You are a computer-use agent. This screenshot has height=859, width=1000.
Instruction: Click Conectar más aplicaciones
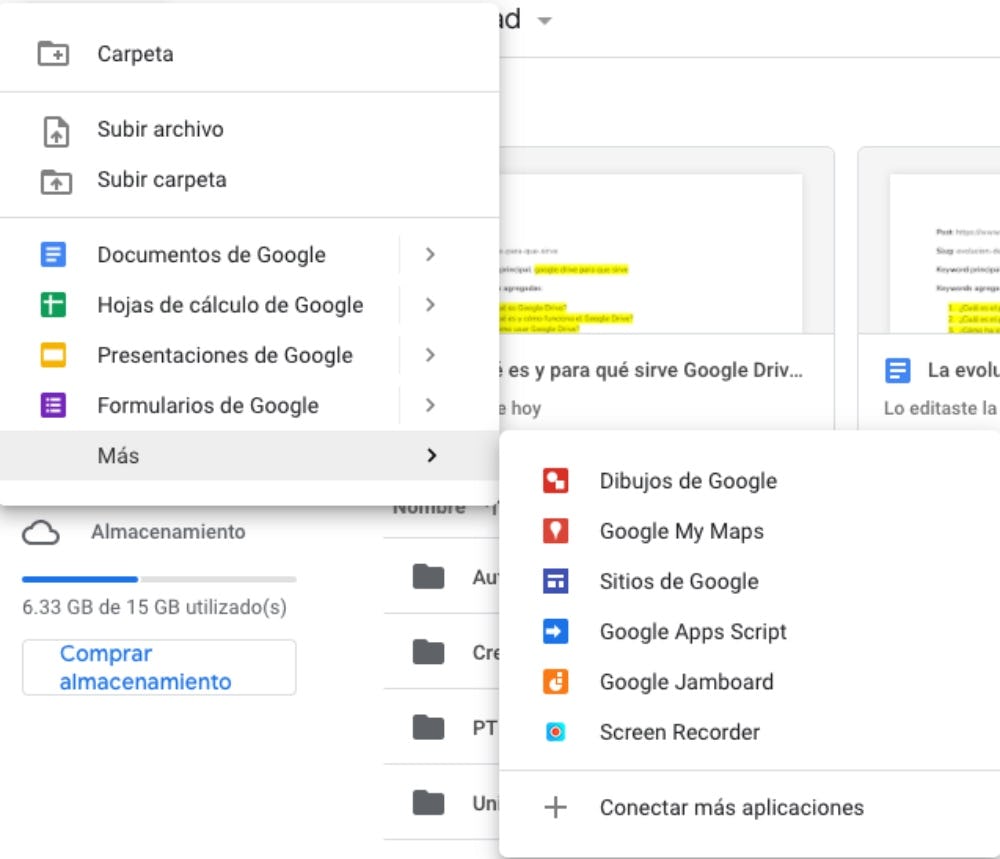[x=731, y=808]
